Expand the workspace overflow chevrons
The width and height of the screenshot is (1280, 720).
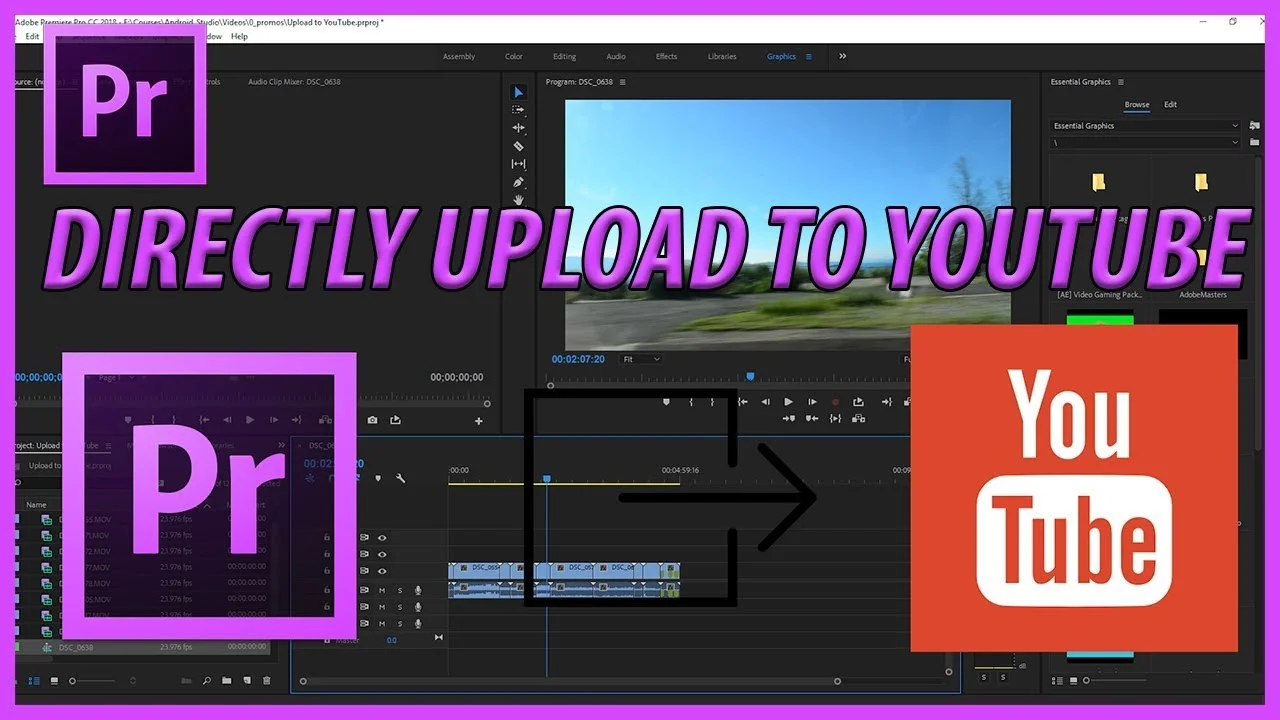coord(842,56)
